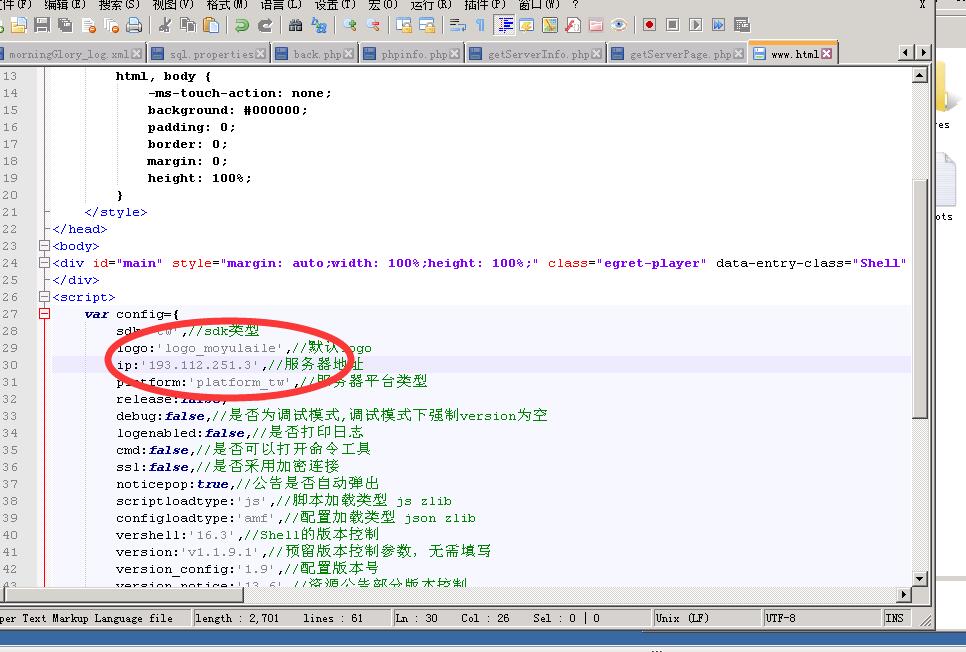Click the Close All documents icon
The image size is (966, 652).
[x=112, y=25]
